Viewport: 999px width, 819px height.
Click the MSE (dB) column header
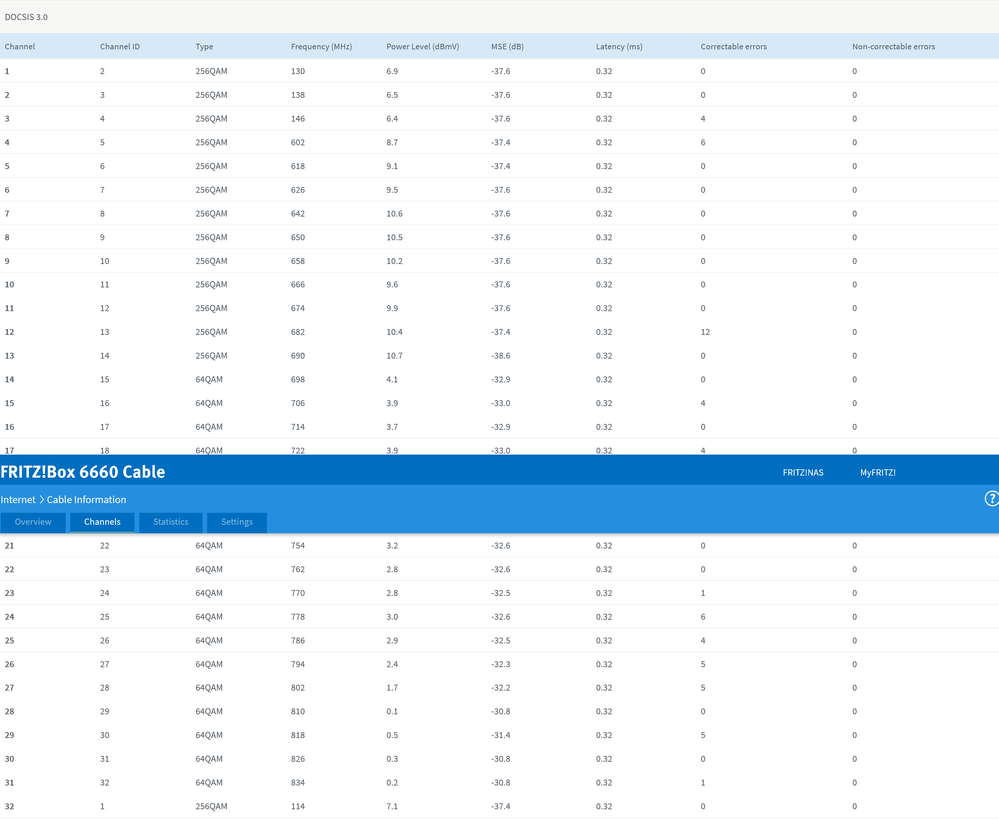coord(507,47)
